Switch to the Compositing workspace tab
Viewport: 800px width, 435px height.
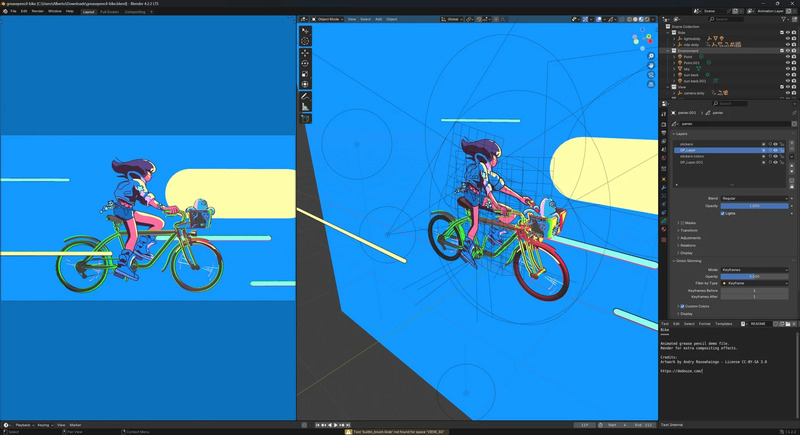point(133,11)
